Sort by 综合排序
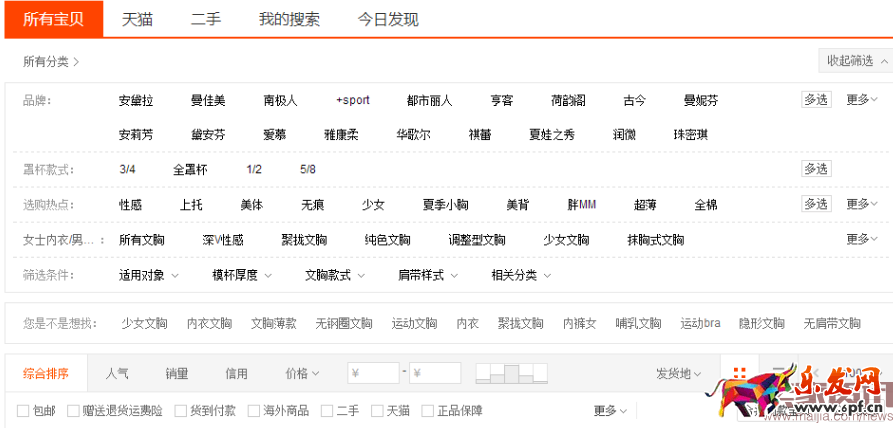 tap(46, 374)
